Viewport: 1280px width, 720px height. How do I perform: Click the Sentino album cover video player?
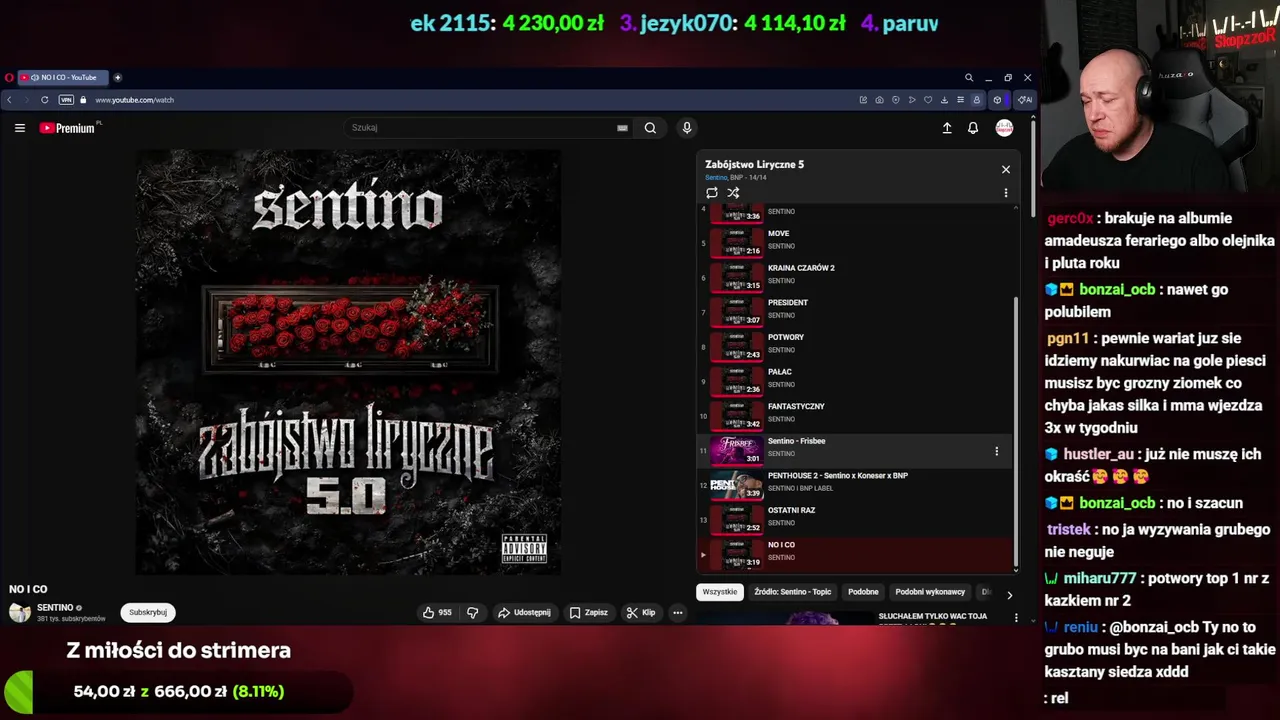[x=348, y=362]
